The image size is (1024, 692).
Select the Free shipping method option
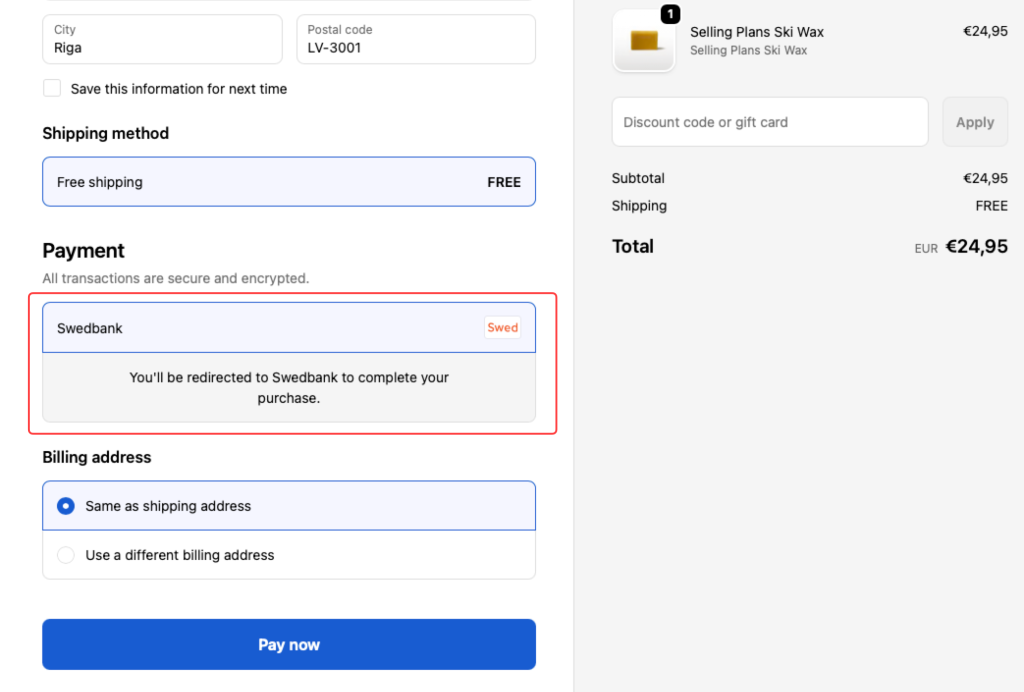pyautogui.click(x=289, y=182)
